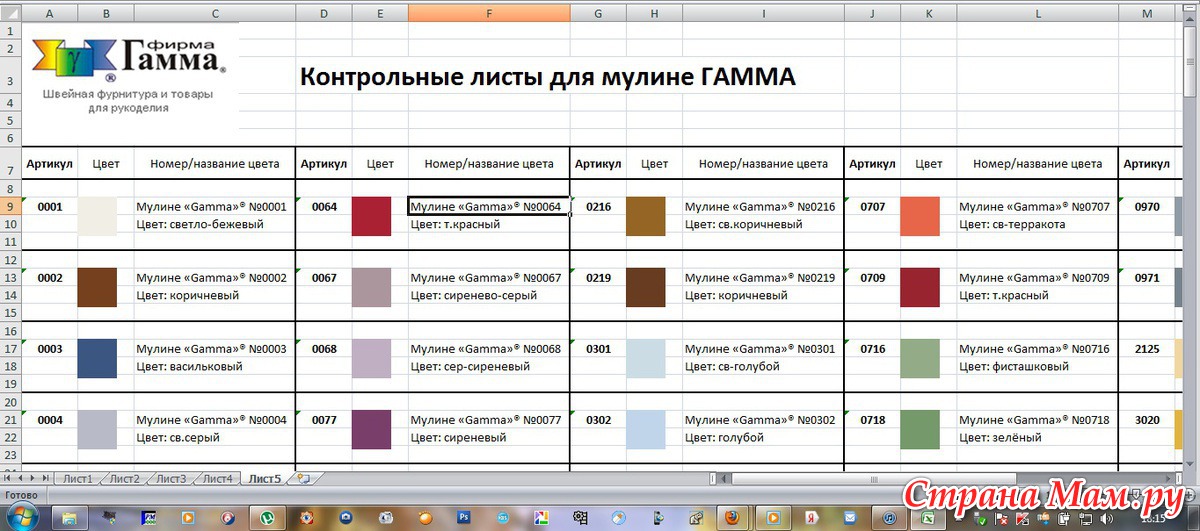Select row 9 header

[x=10, y=206]
